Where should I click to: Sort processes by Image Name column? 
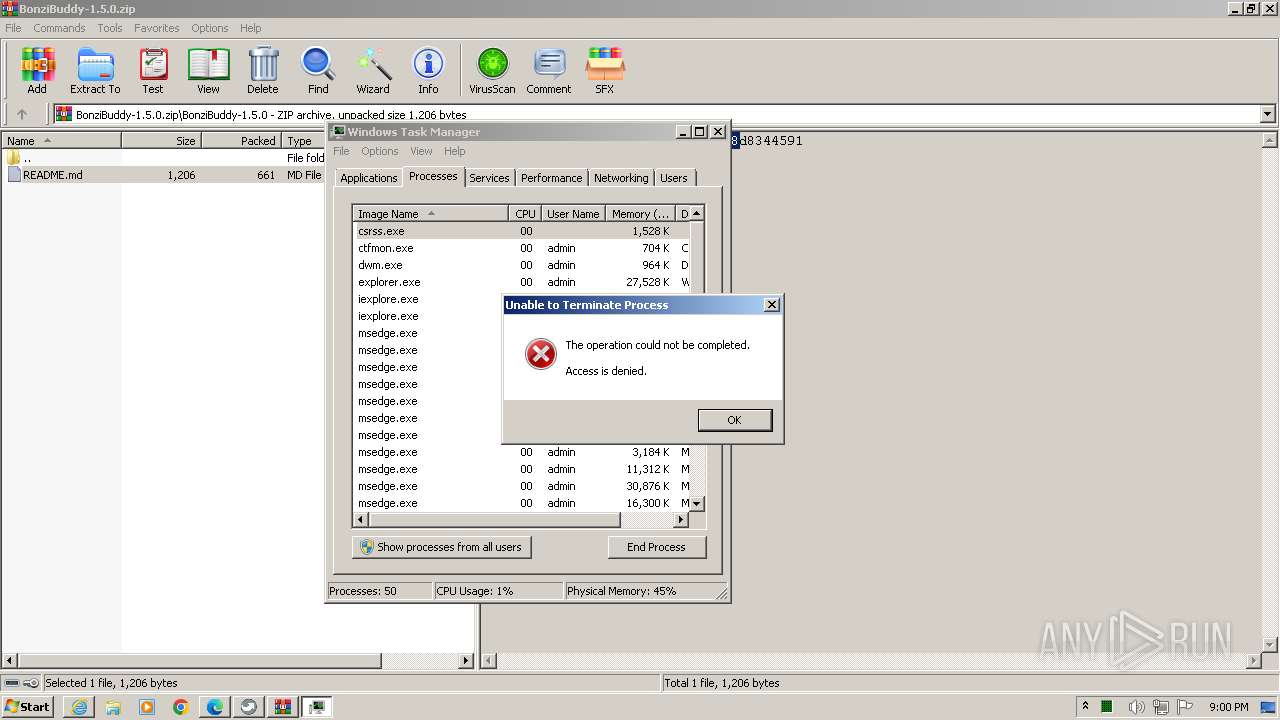[431, 213]
